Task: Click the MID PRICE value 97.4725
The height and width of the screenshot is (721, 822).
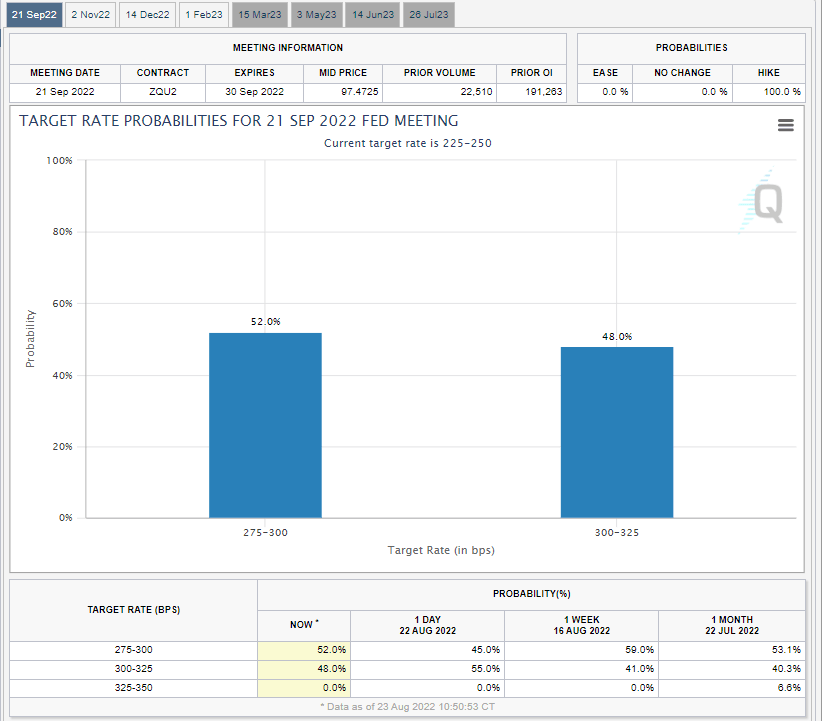Action: tap(343, 92)
